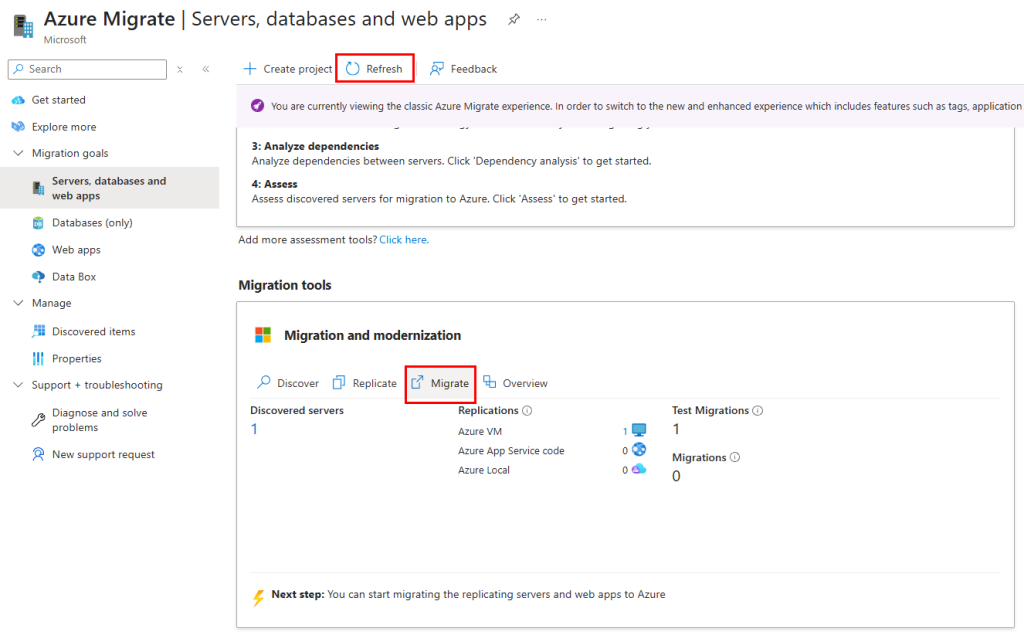Click the Azure VM monitor icon
This screenshot has width=1024, height=635.
tap(639, 430)
